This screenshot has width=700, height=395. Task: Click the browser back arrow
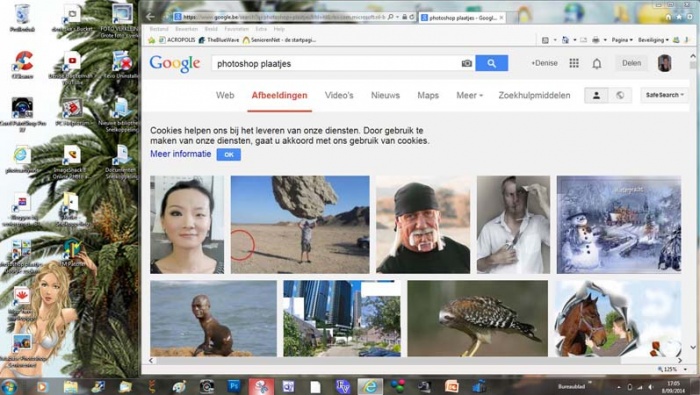coord(150,17)
